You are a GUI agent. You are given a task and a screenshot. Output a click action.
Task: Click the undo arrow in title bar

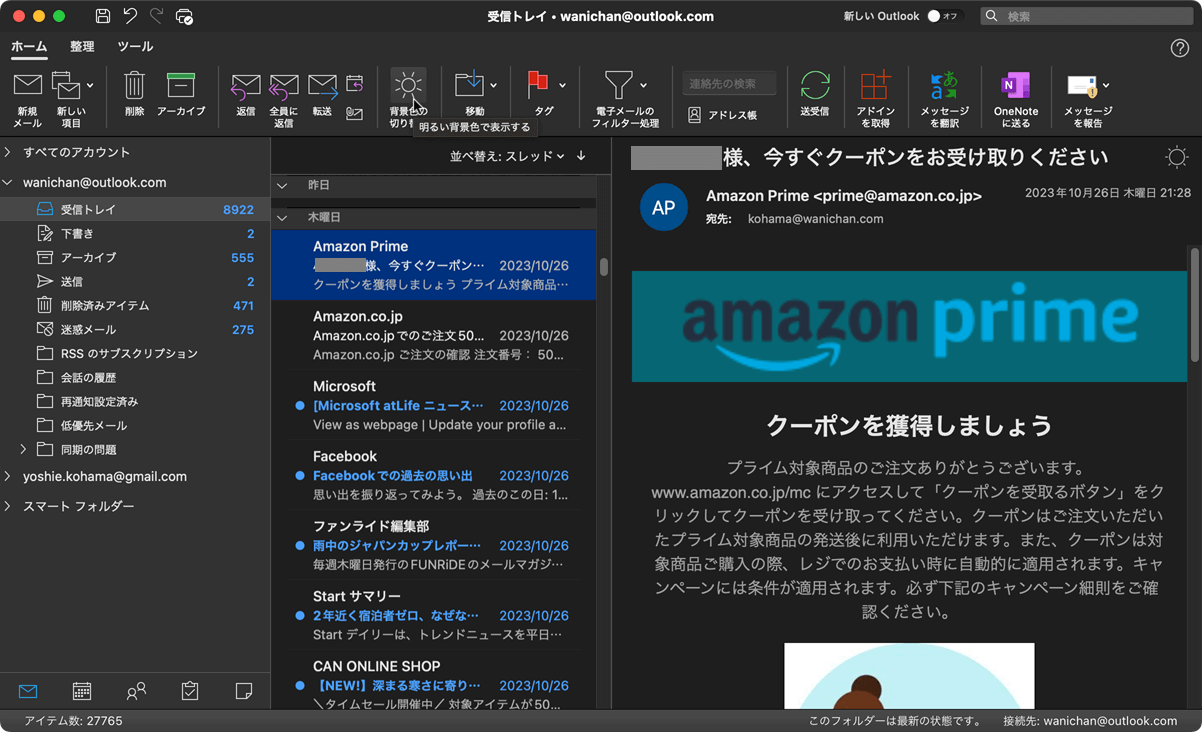130,16
